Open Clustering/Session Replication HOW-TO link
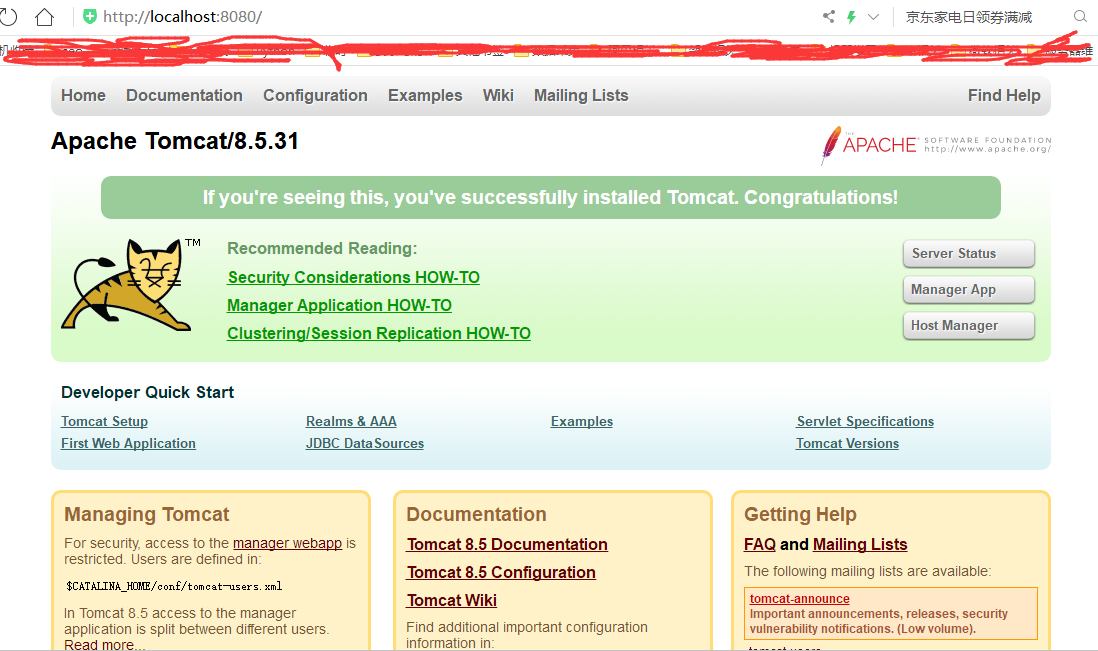Image resolution: width=1098 pixels, height=651 pixels. click(x=379, y=333)
